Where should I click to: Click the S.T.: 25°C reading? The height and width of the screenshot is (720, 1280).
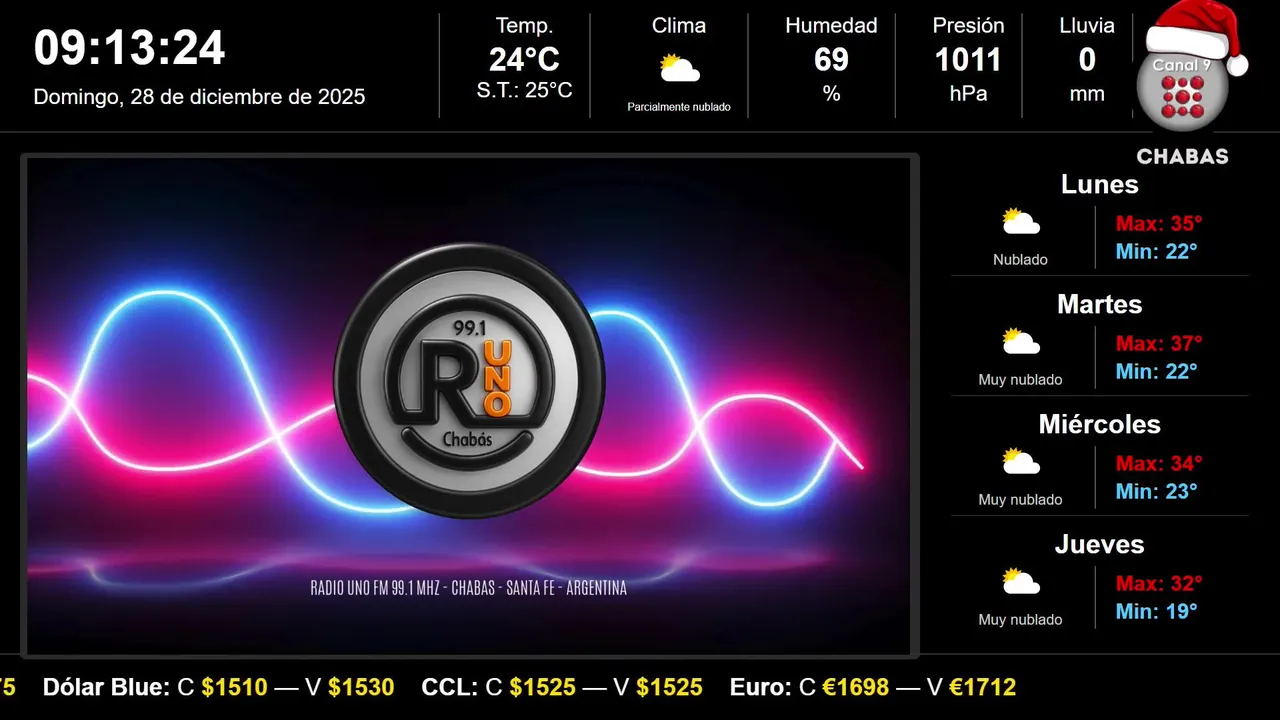(x=524, y=90)
